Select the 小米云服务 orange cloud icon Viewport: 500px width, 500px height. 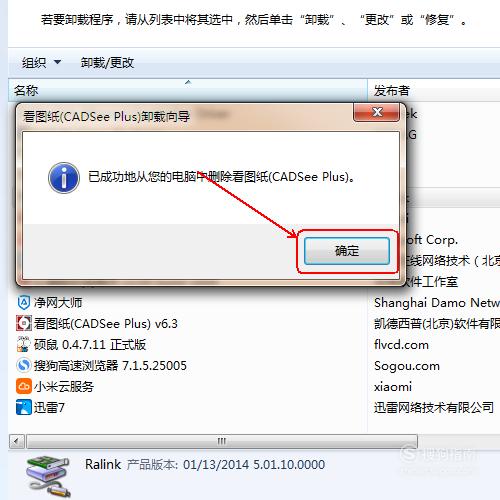tap(24, 386)
